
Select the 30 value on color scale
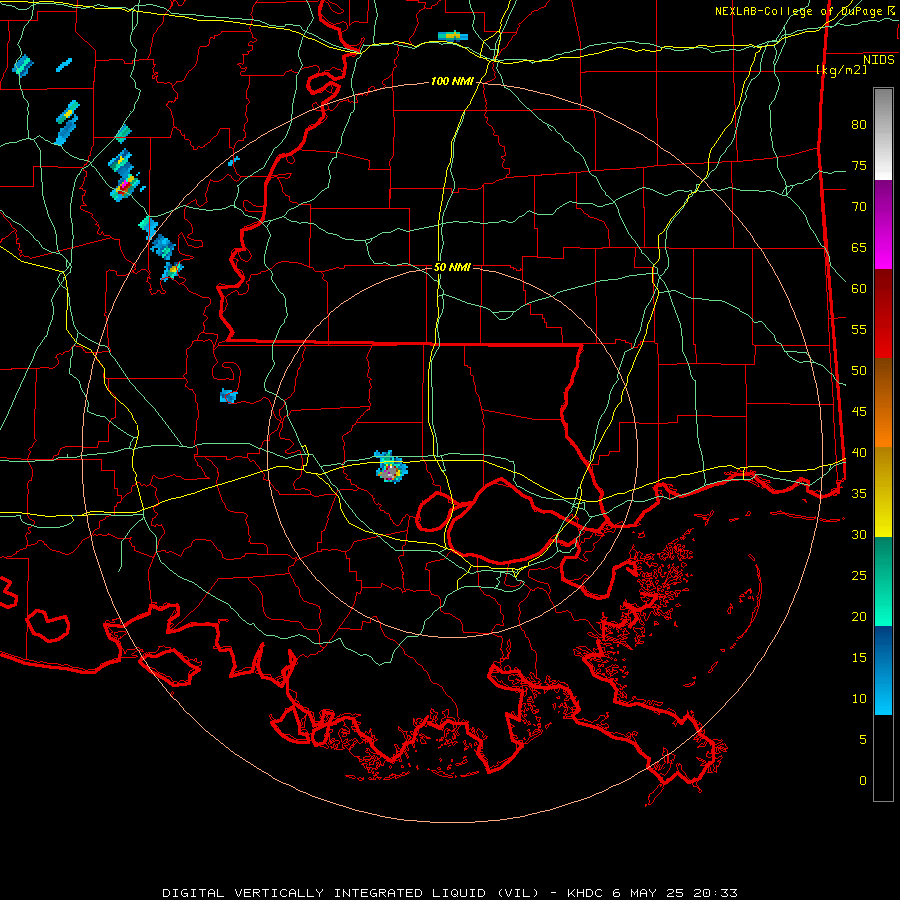click(x=859, y=534)
